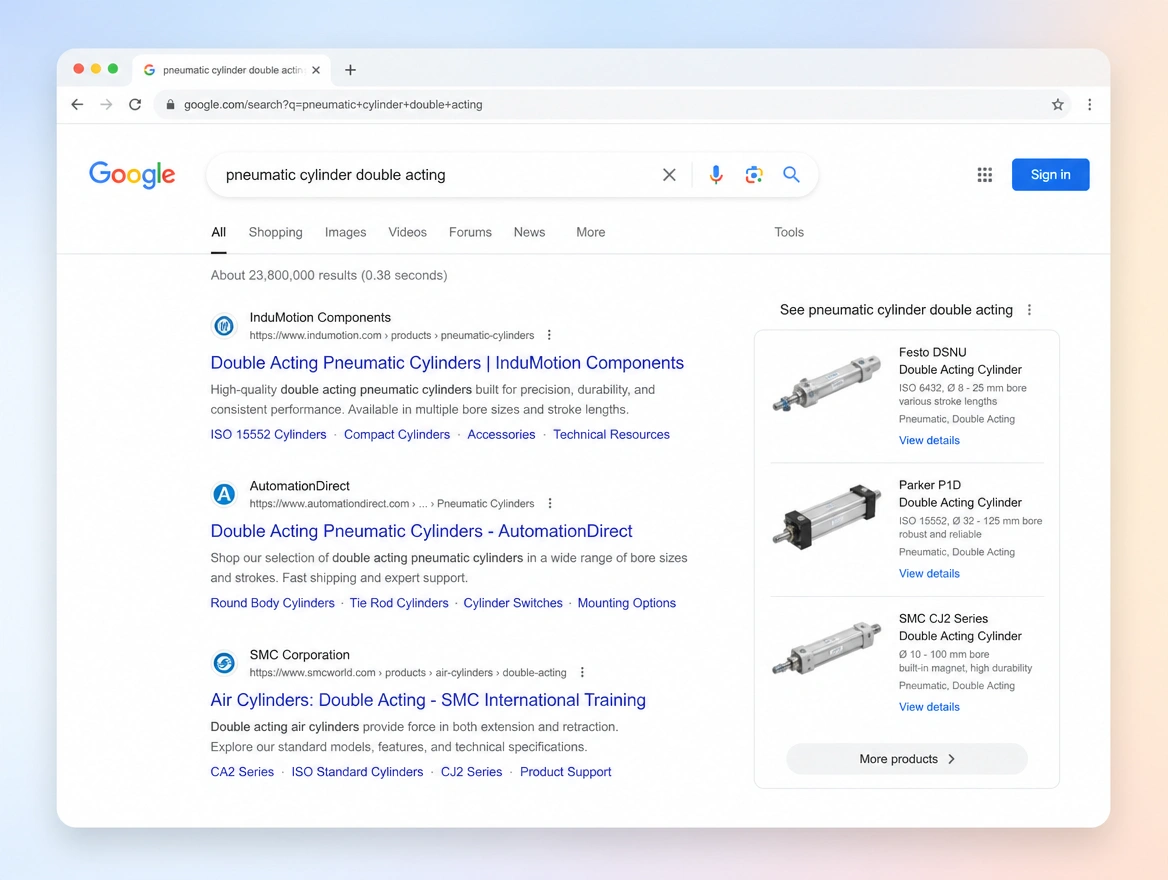Reload the page with the refresh icon

[x=135, y=104]
